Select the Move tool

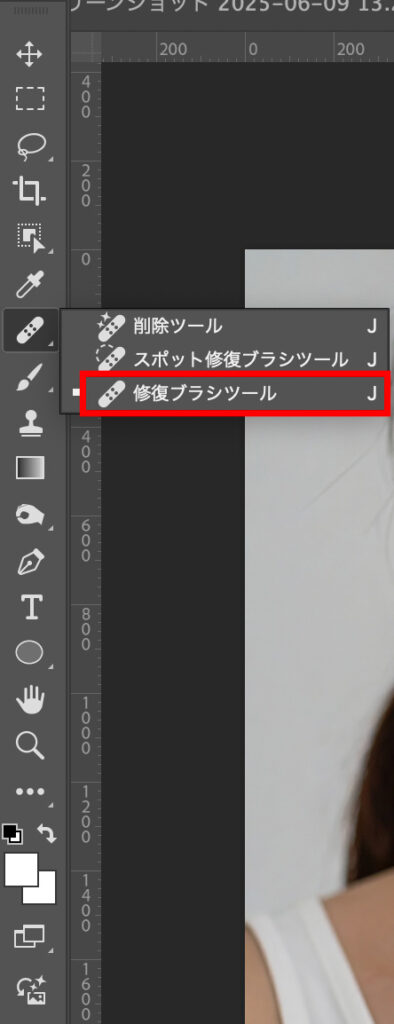coord(29,55)
